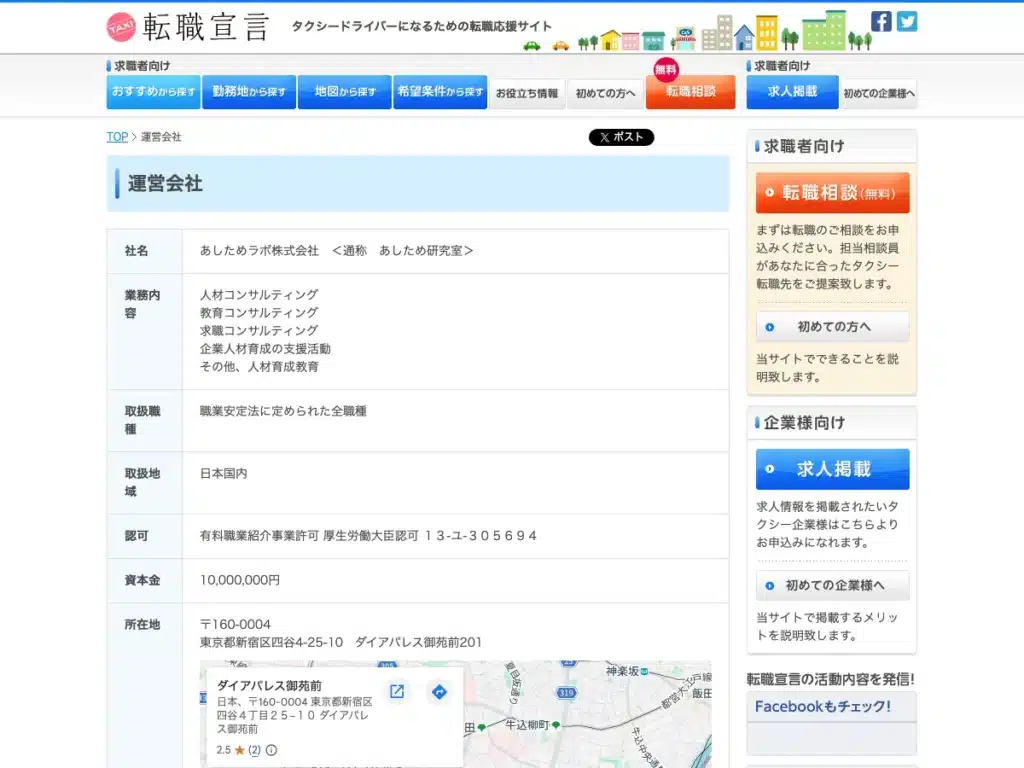Open 希望条件から探す navigation tab

[440, 91]
